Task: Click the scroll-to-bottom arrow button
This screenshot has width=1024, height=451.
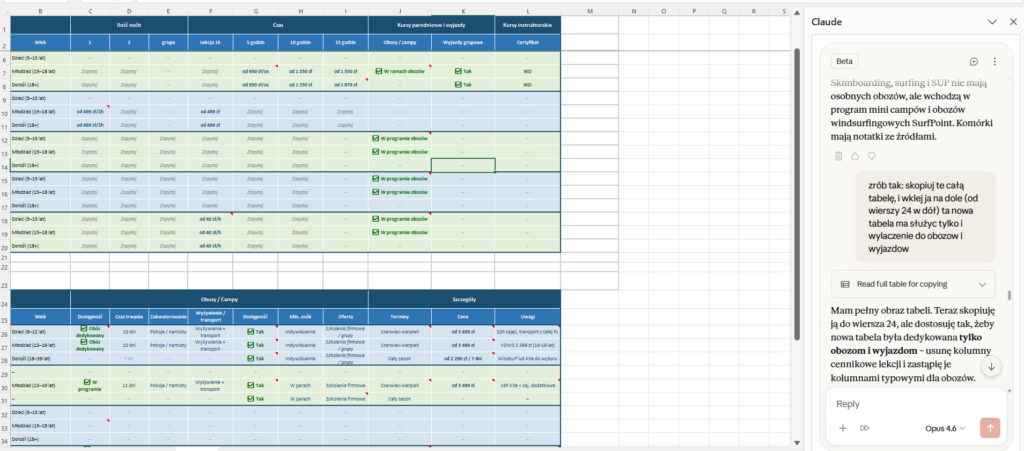Action: pyautogui.click(x=991, y=367)
